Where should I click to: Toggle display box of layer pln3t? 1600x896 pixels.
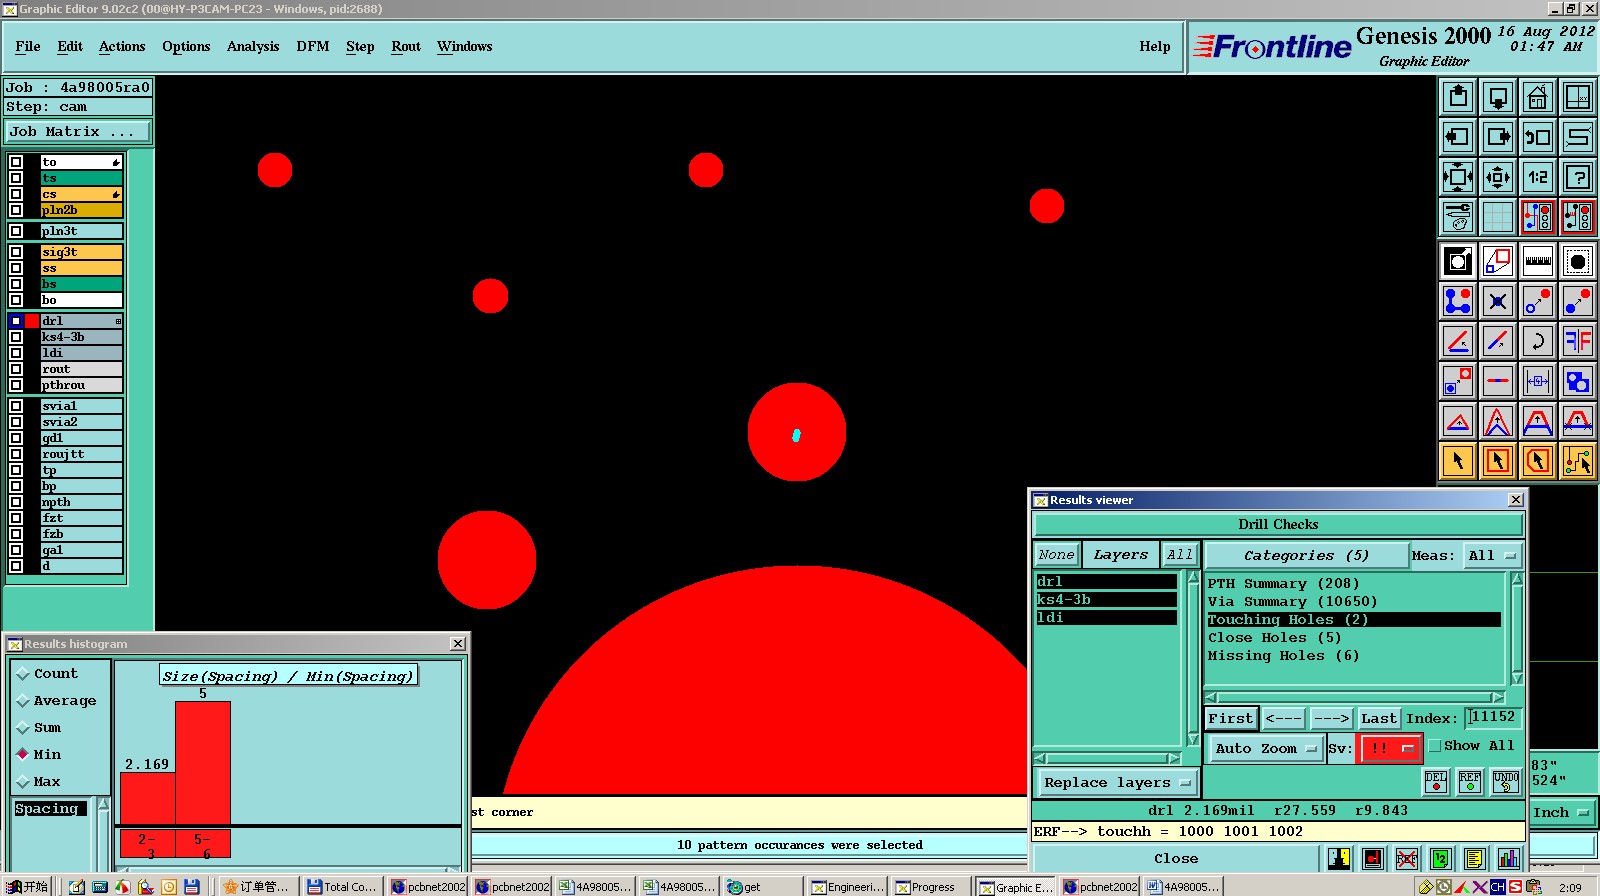click(x=16, y=231)
